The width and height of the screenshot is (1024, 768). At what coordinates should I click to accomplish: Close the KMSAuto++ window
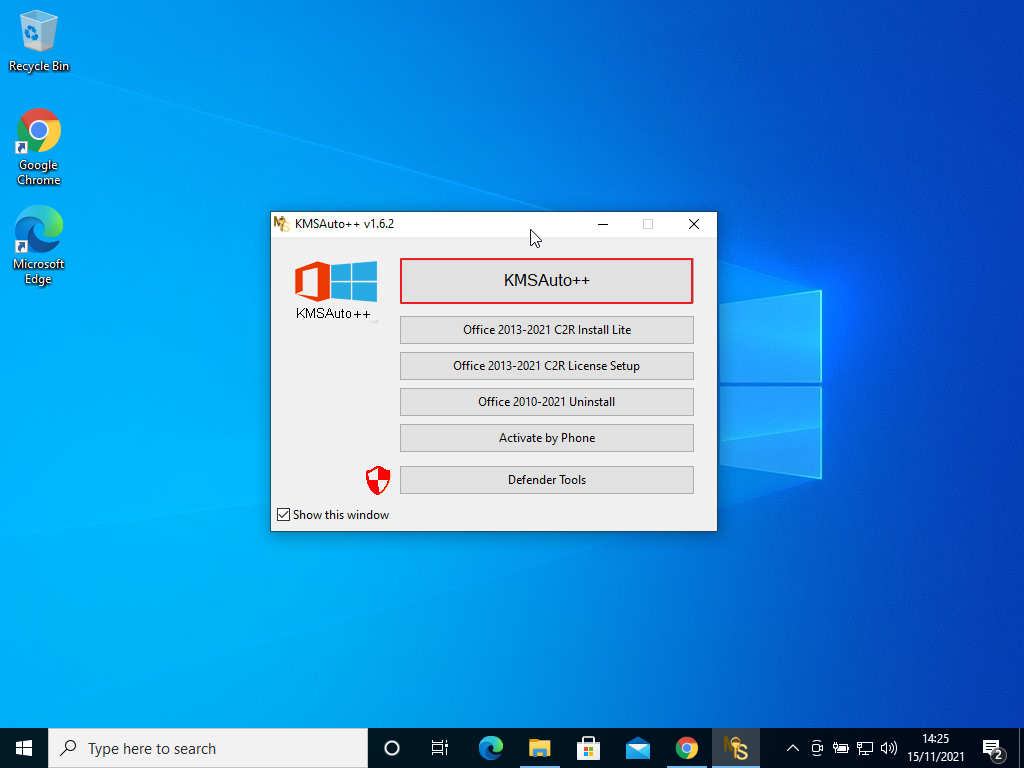pyautogui.click(x=694, y=224)
